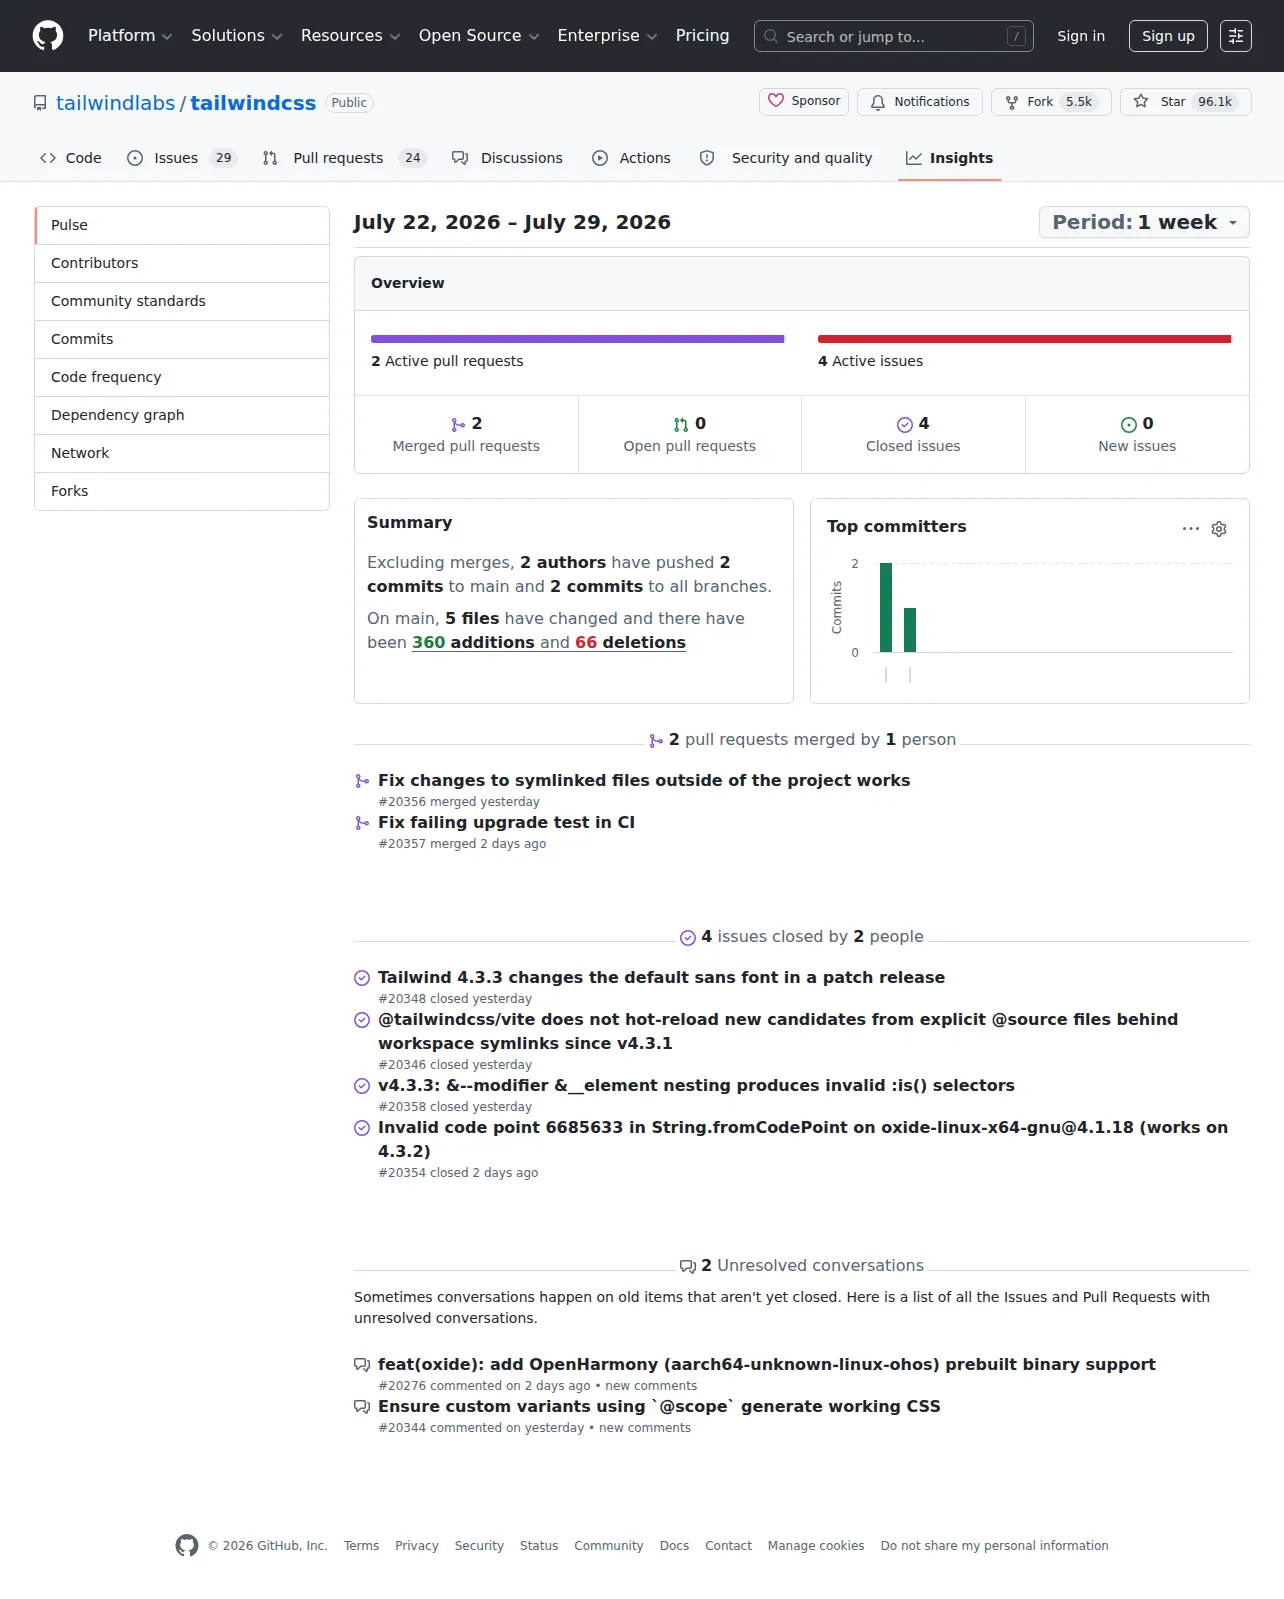Viewport: 1284px width, 1599px height.
Task: Click the Sponsor heart button
Action: click(x=804, y=101)
